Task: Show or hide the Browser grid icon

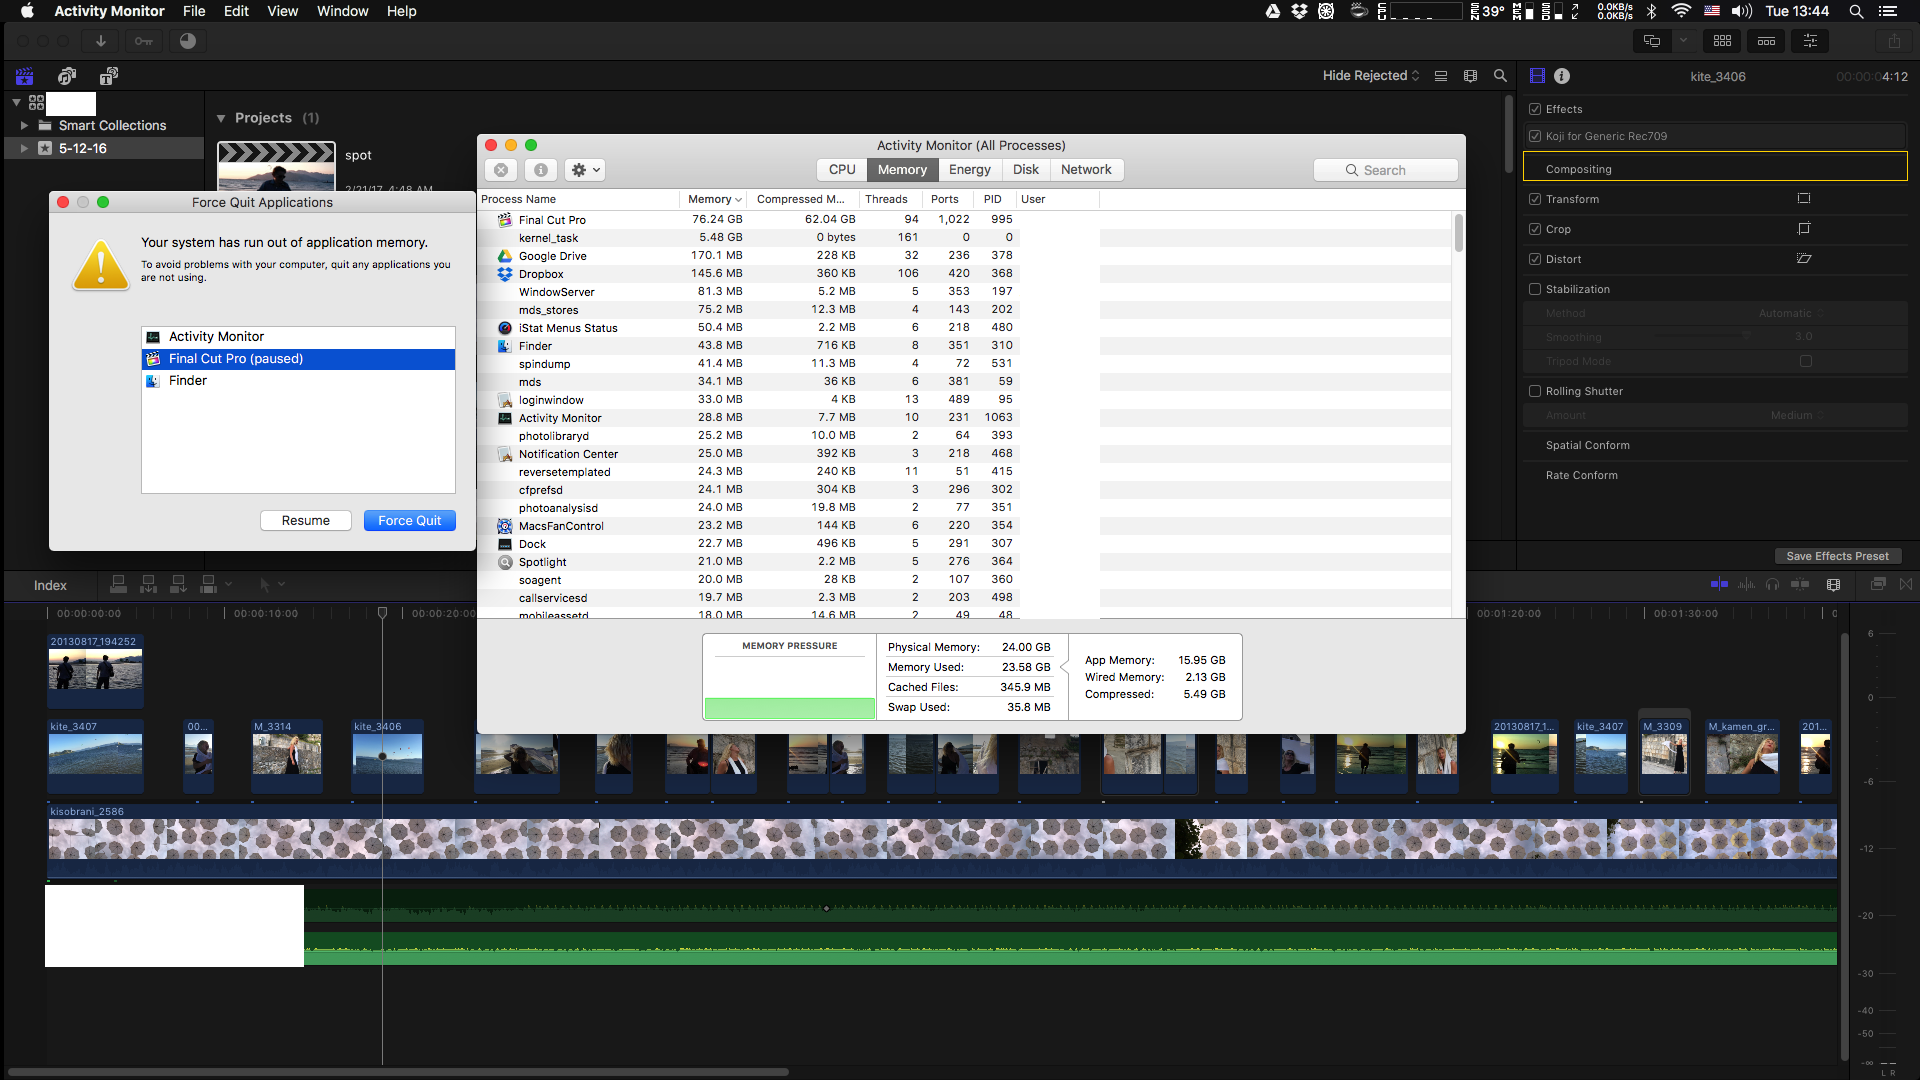Action: 1722,41
